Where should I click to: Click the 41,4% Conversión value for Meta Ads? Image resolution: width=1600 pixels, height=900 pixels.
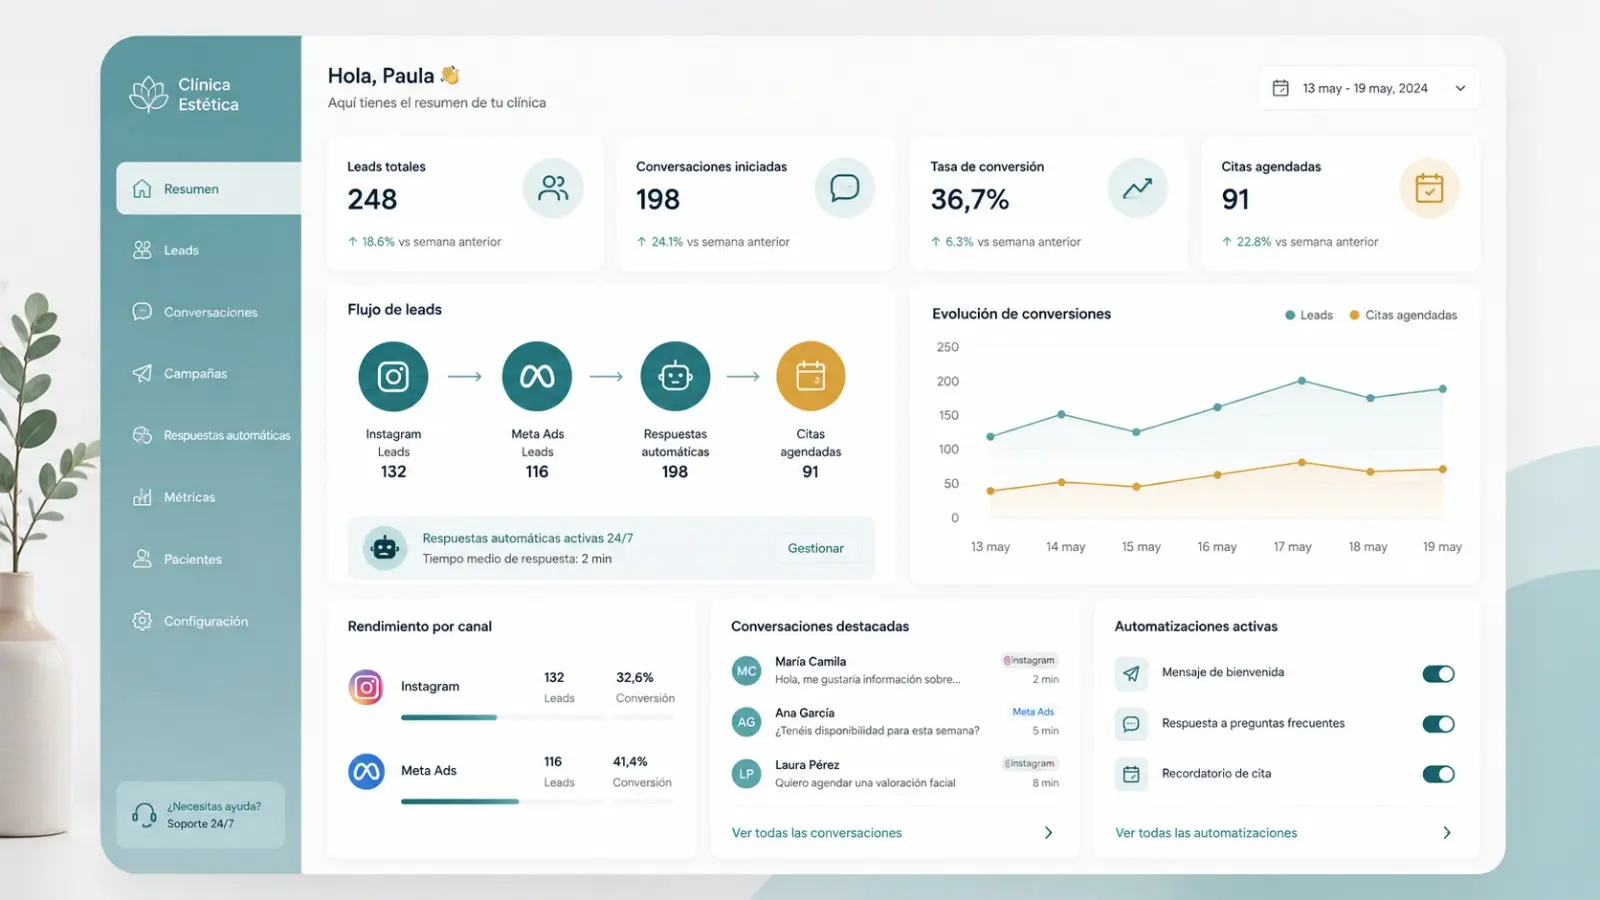click(630, 762)
